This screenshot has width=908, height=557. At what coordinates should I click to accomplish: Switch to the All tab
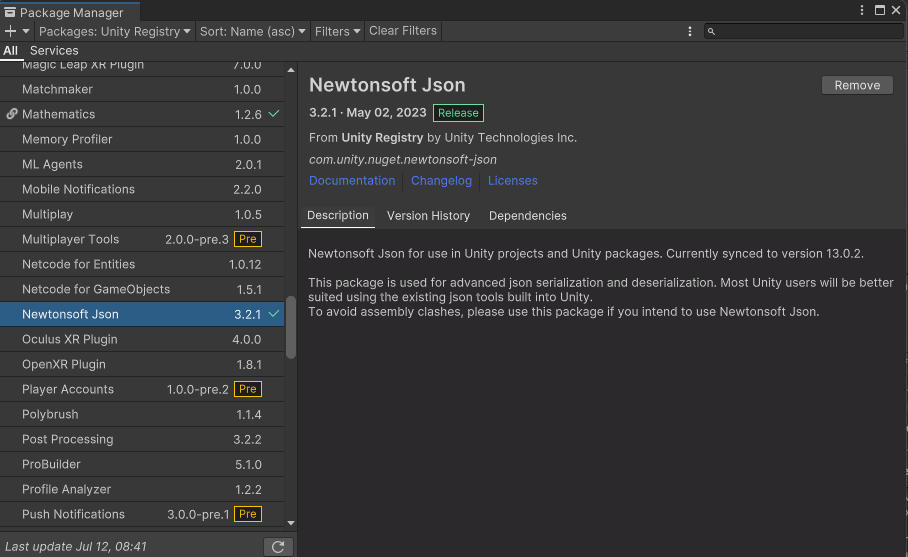(10, 50)
